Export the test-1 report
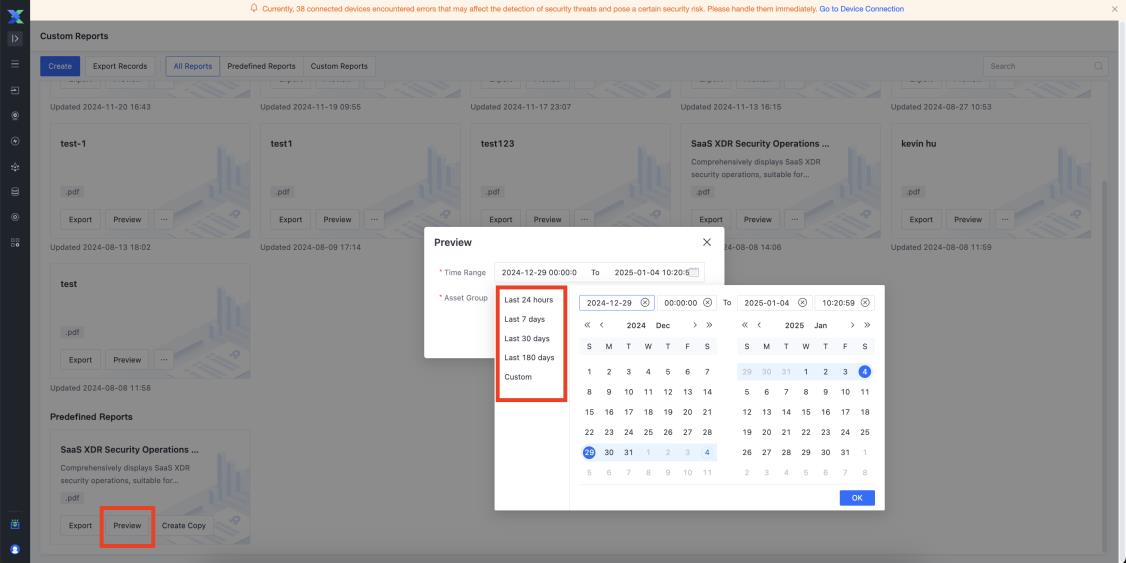 click(80, 220)
